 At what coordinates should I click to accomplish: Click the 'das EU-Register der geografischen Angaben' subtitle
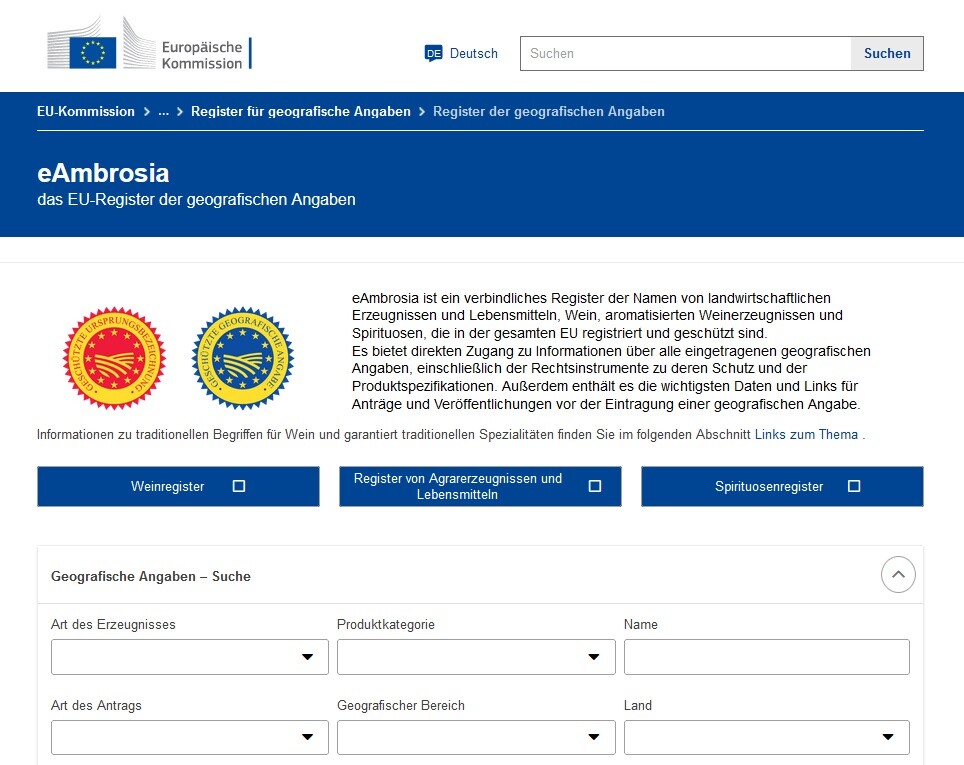coord(196,199)
